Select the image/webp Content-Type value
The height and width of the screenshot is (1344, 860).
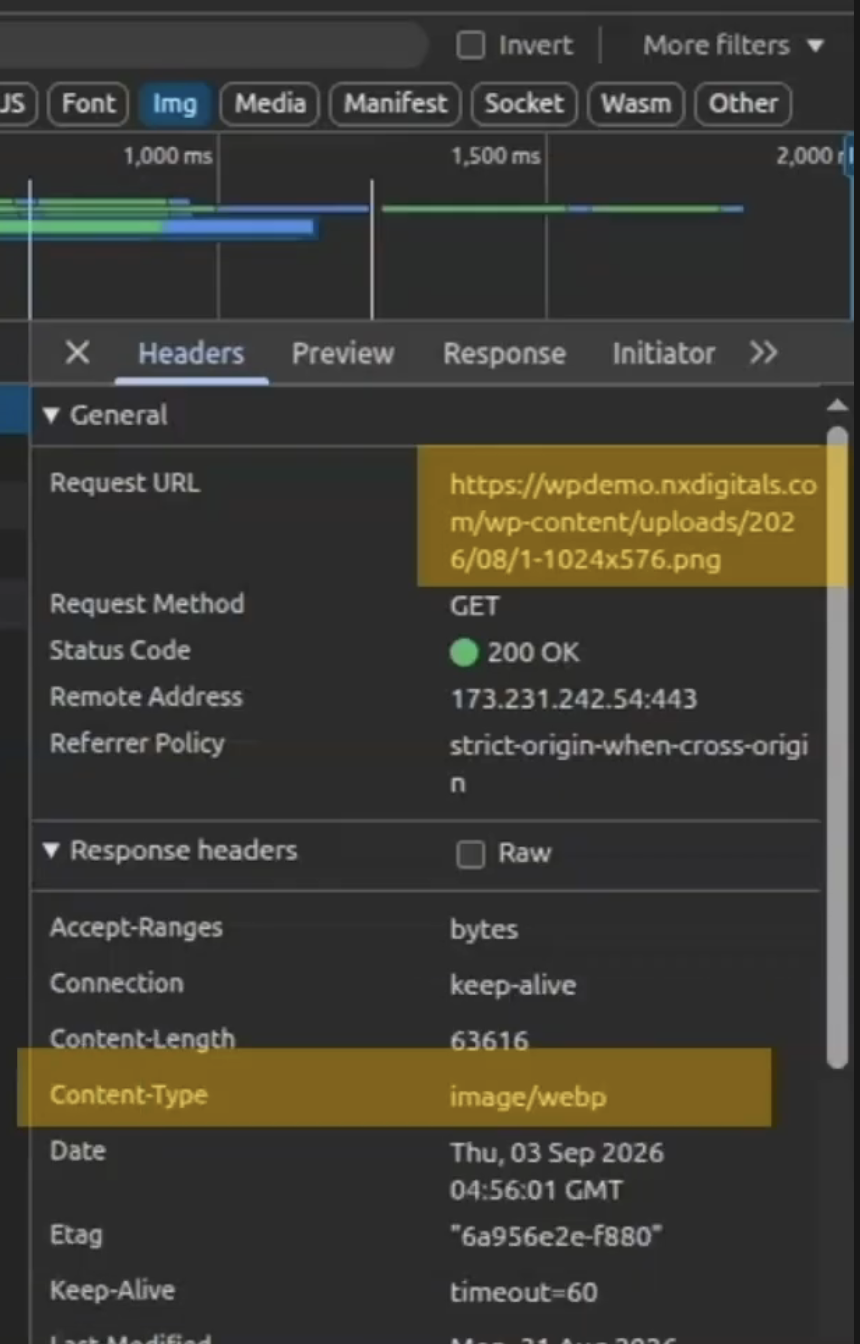[x=528, y=1097]
